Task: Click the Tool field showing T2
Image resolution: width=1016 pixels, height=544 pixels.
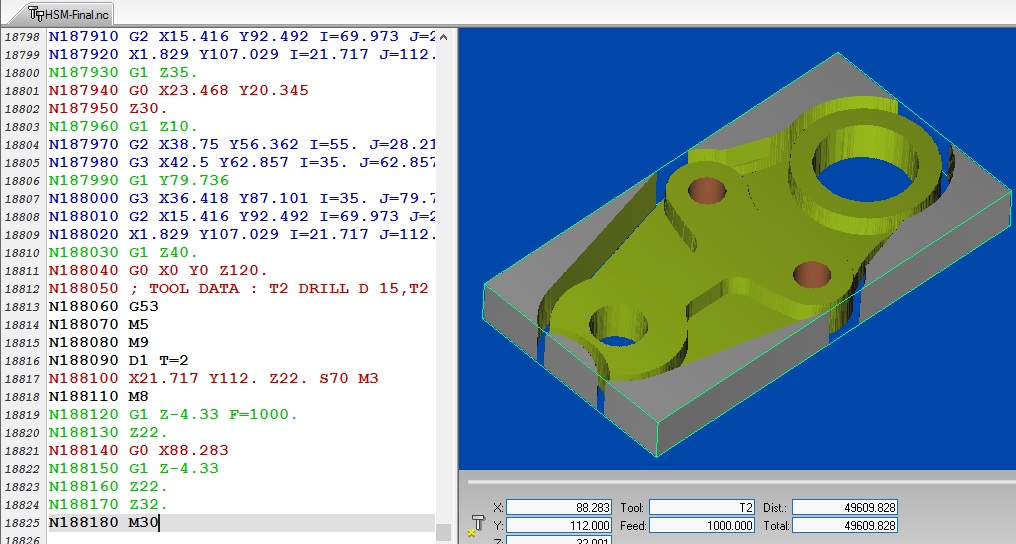Action: click(698, 508)
